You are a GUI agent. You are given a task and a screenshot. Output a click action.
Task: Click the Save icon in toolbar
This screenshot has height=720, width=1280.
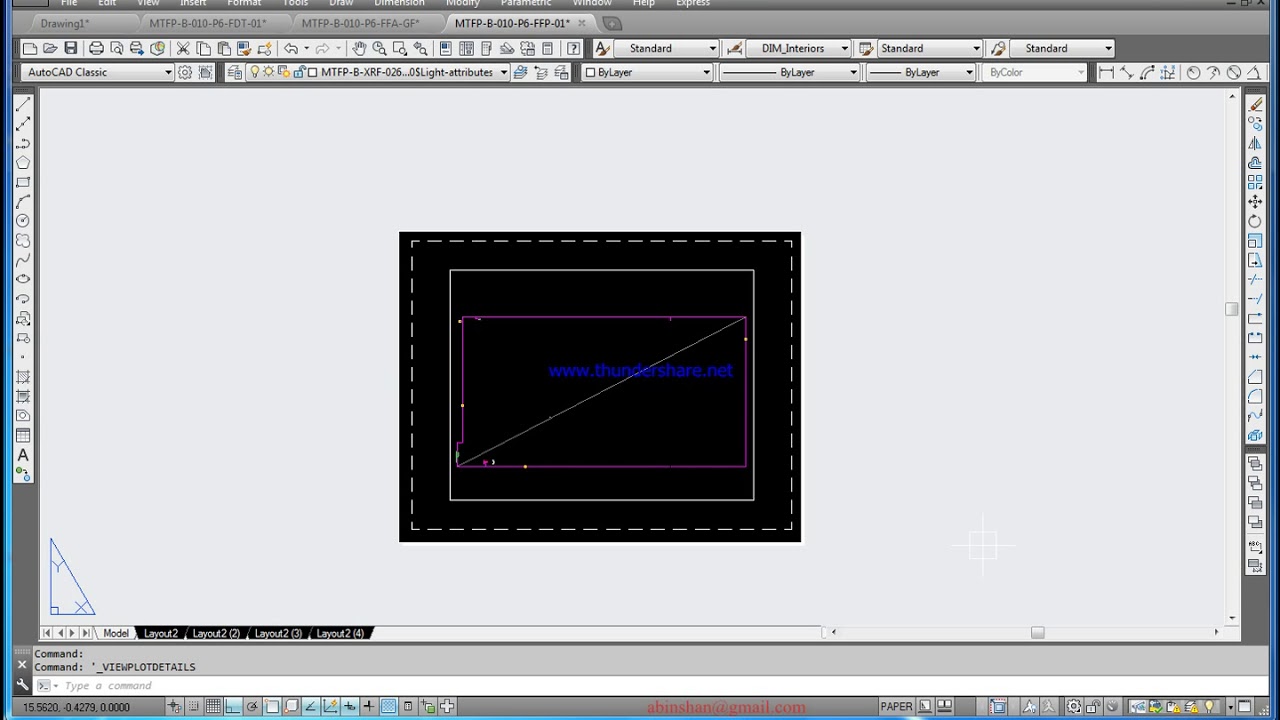(x=70, y=48)
